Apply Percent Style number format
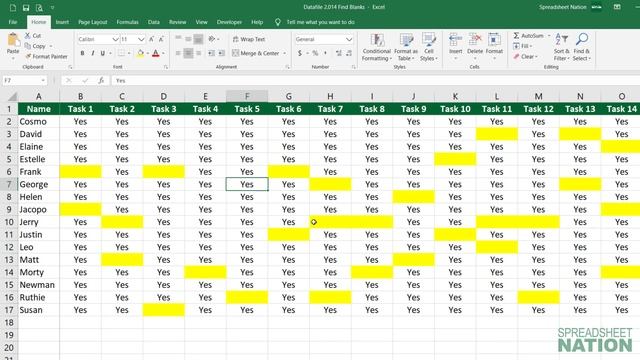Viewport: 640px width, 360px height. pyautogui.click(x=315, y=53)
